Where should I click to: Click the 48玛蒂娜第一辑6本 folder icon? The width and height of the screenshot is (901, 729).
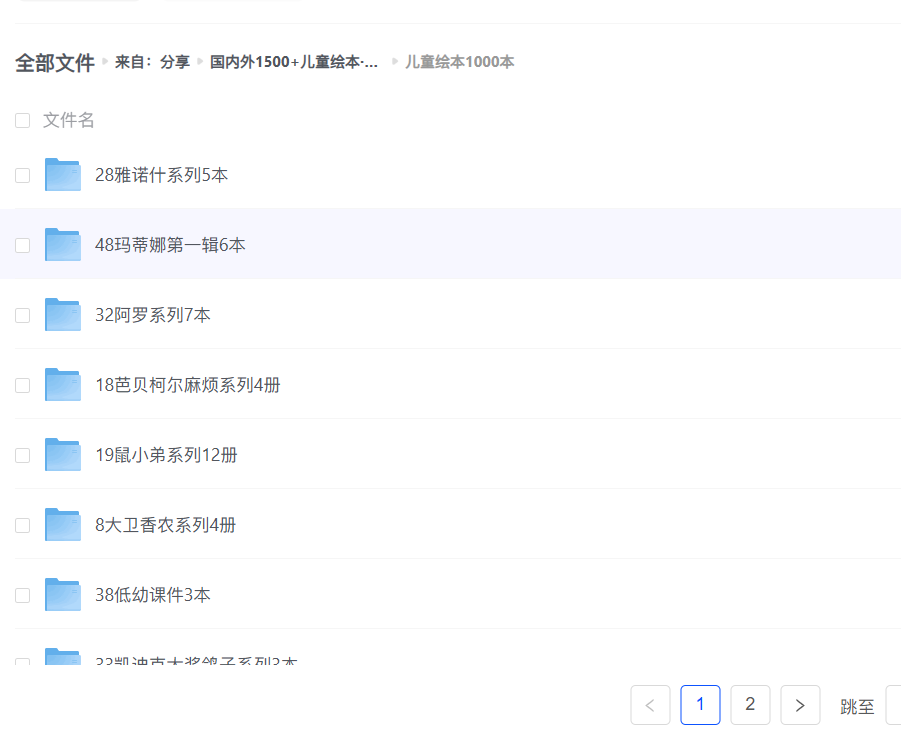62,245
